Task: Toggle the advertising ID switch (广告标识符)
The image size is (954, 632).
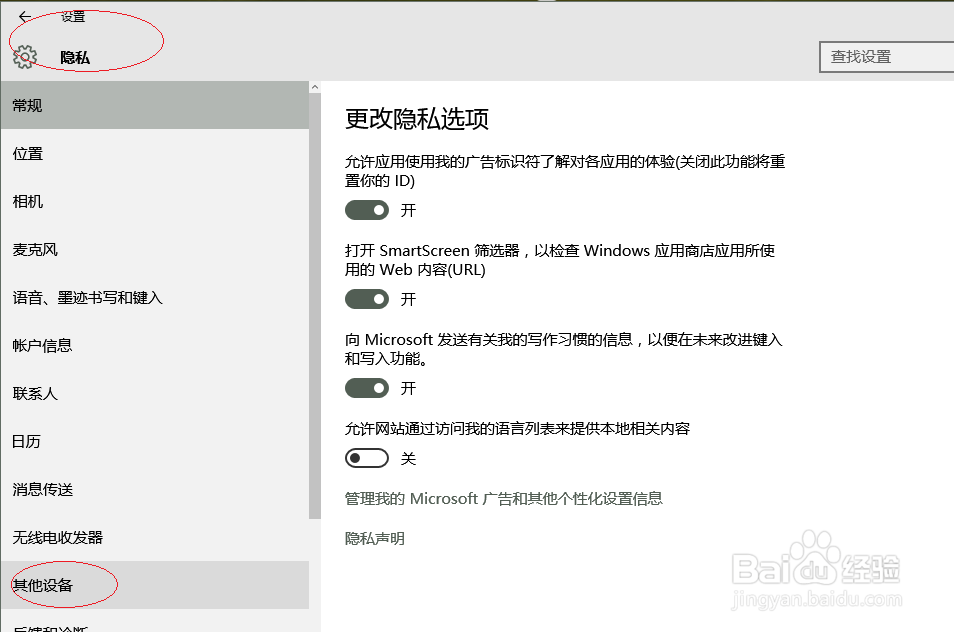Action: tap(367, 210)
